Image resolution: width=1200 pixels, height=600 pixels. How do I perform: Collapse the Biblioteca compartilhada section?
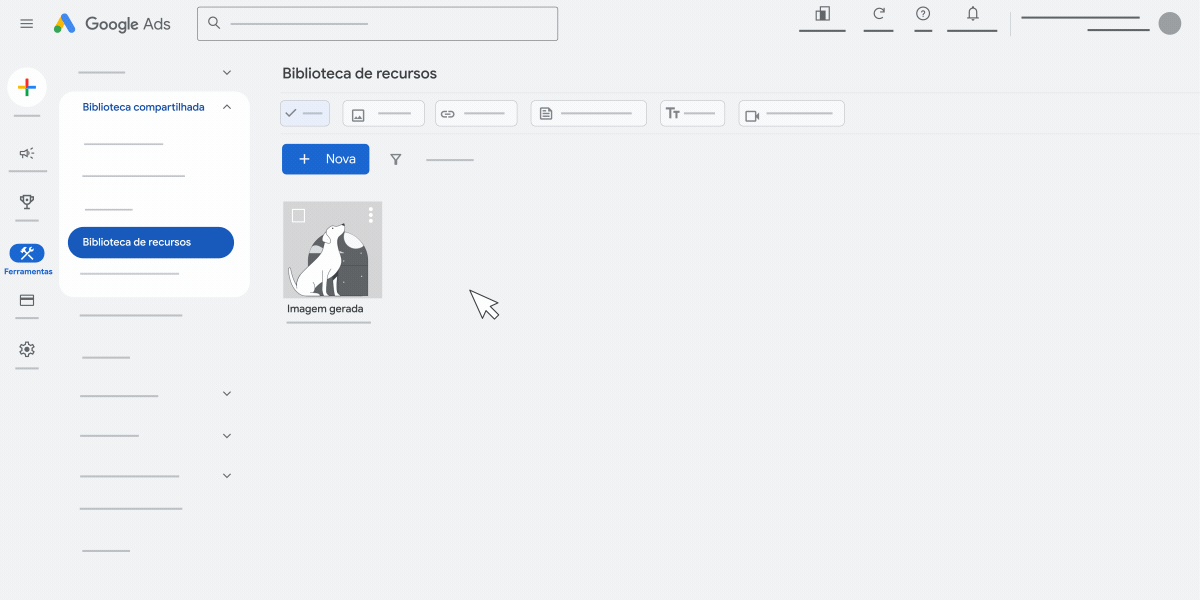pos(227,106)
